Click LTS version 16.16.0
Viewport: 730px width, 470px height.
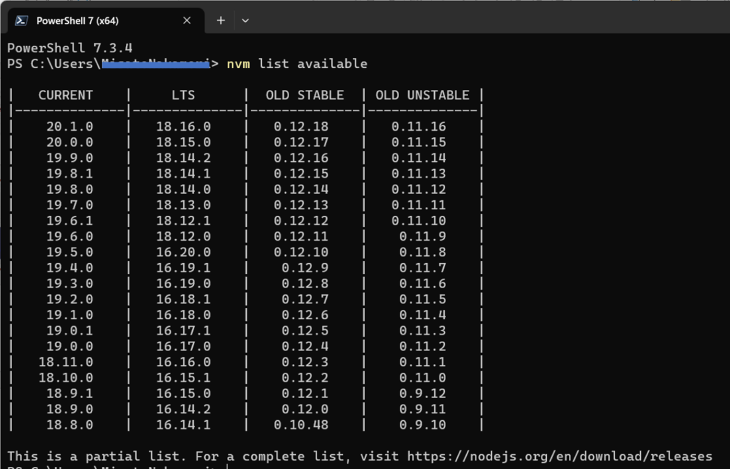tap(183, 362)
